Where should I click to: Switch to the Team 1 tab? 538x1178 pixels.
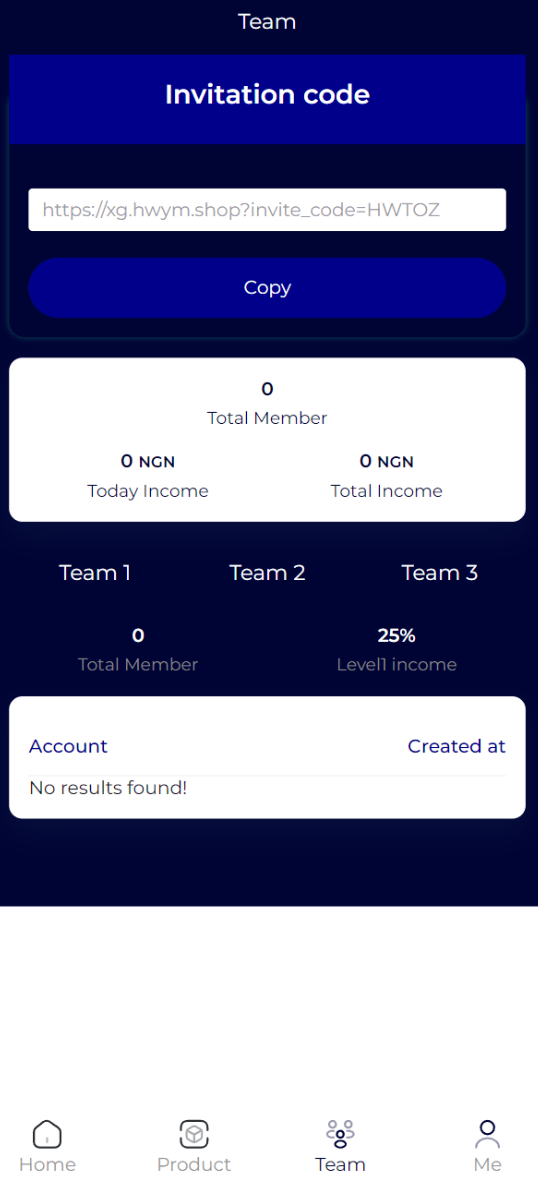coord(95,573)
